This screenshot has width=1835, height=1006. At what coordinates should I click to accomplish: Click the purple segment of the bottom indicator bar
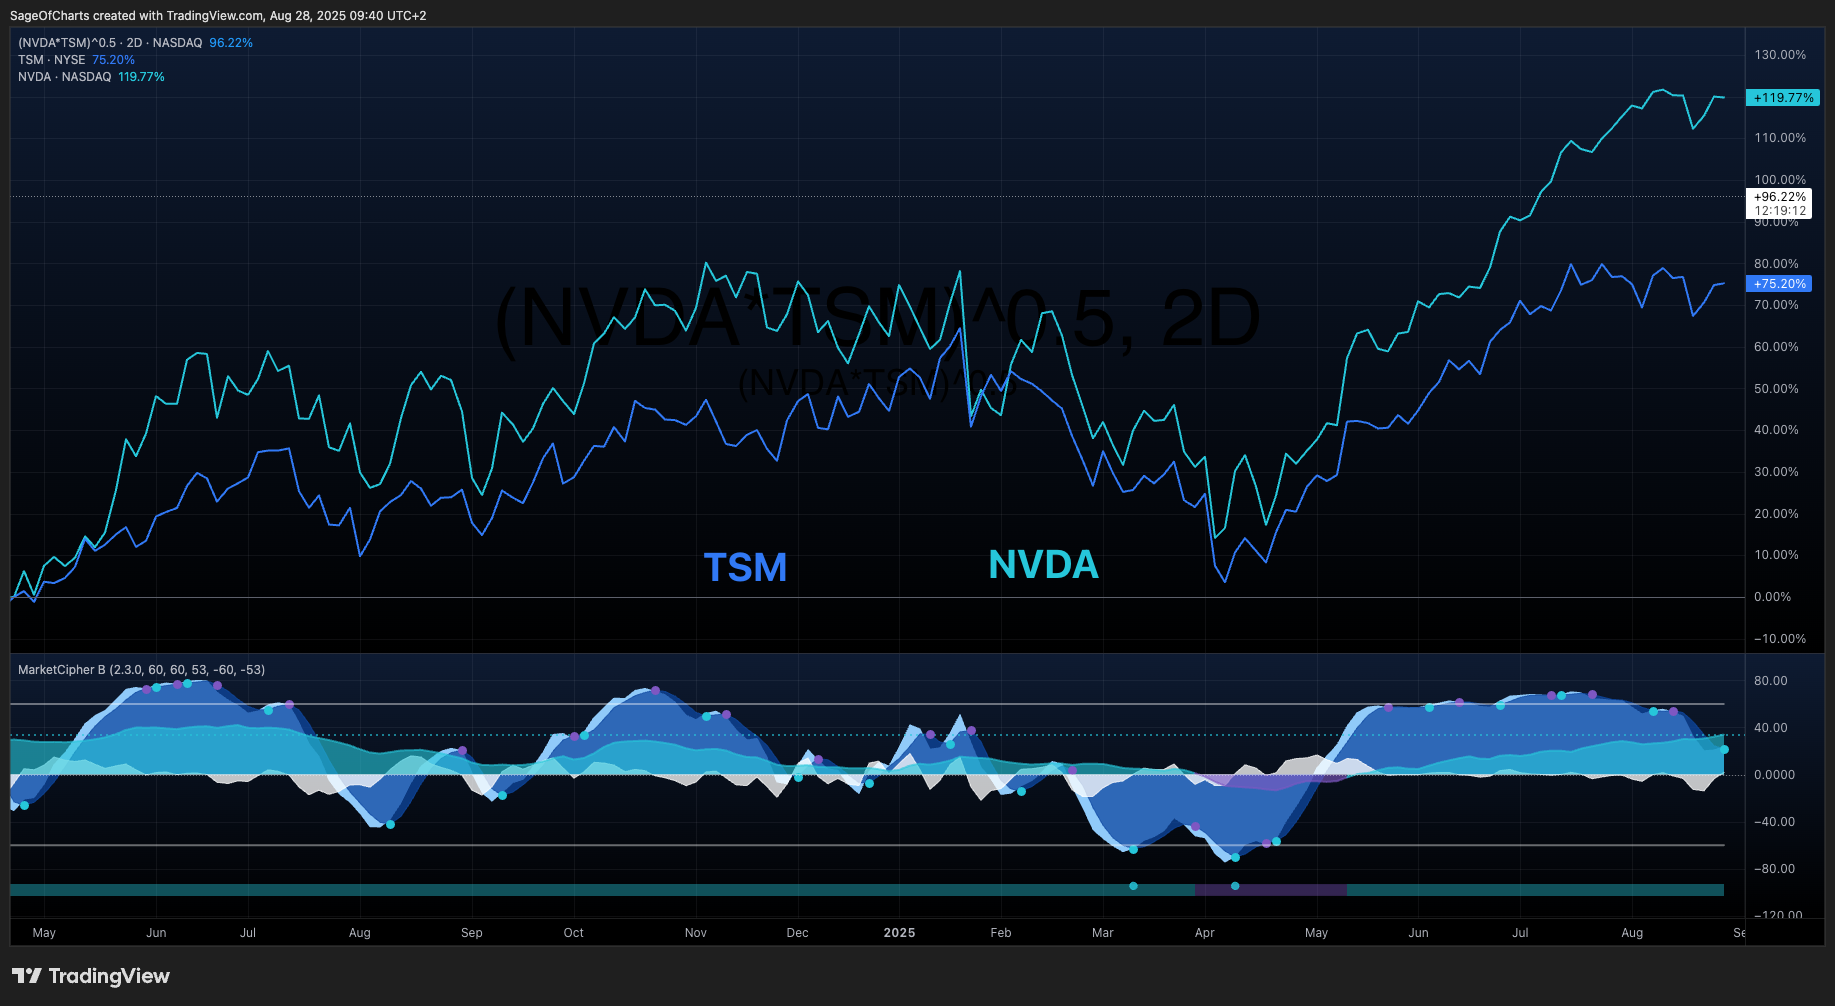[1271, 890]
